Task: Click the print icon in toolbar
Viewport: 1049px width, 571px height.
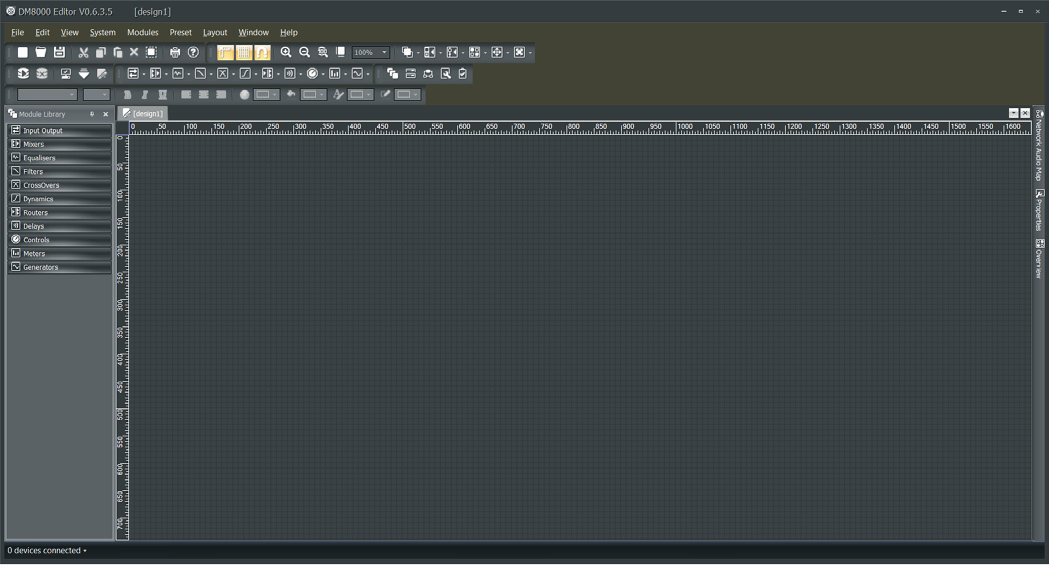Action: (x=175, y=52)
